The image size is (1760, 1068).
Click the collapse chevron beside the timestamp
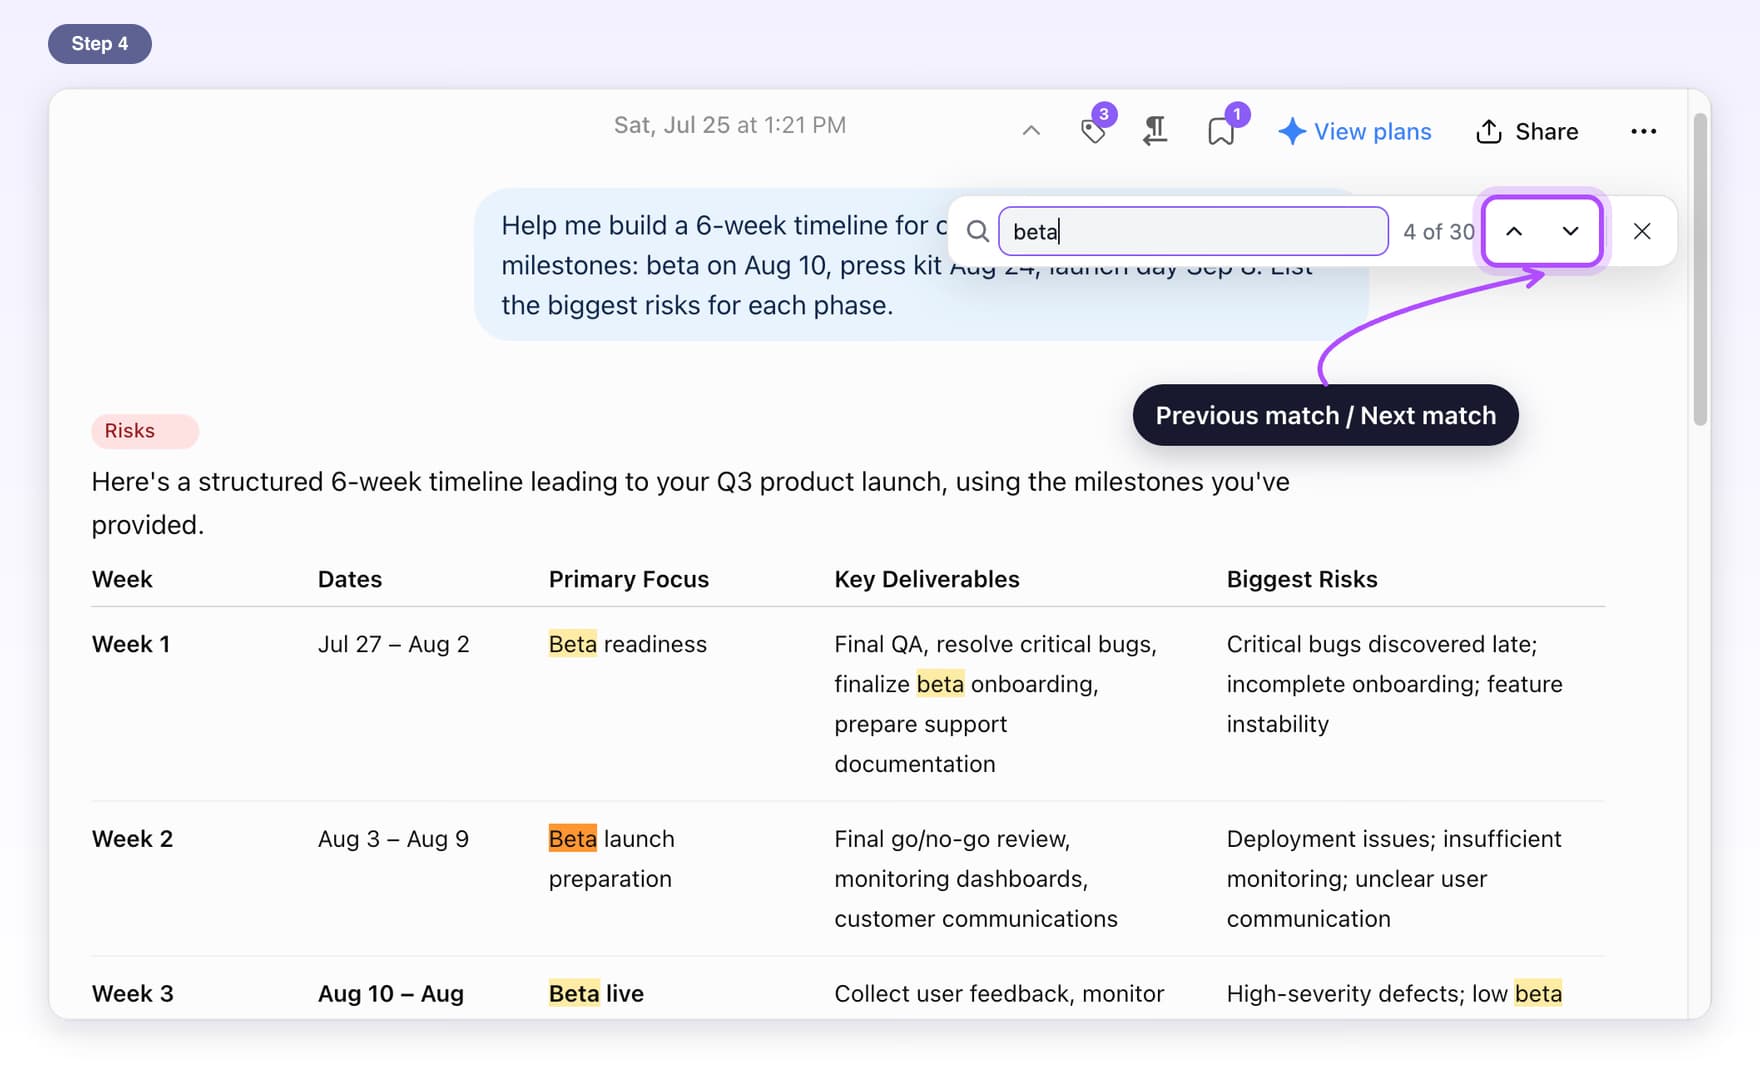coord(1031,131)
